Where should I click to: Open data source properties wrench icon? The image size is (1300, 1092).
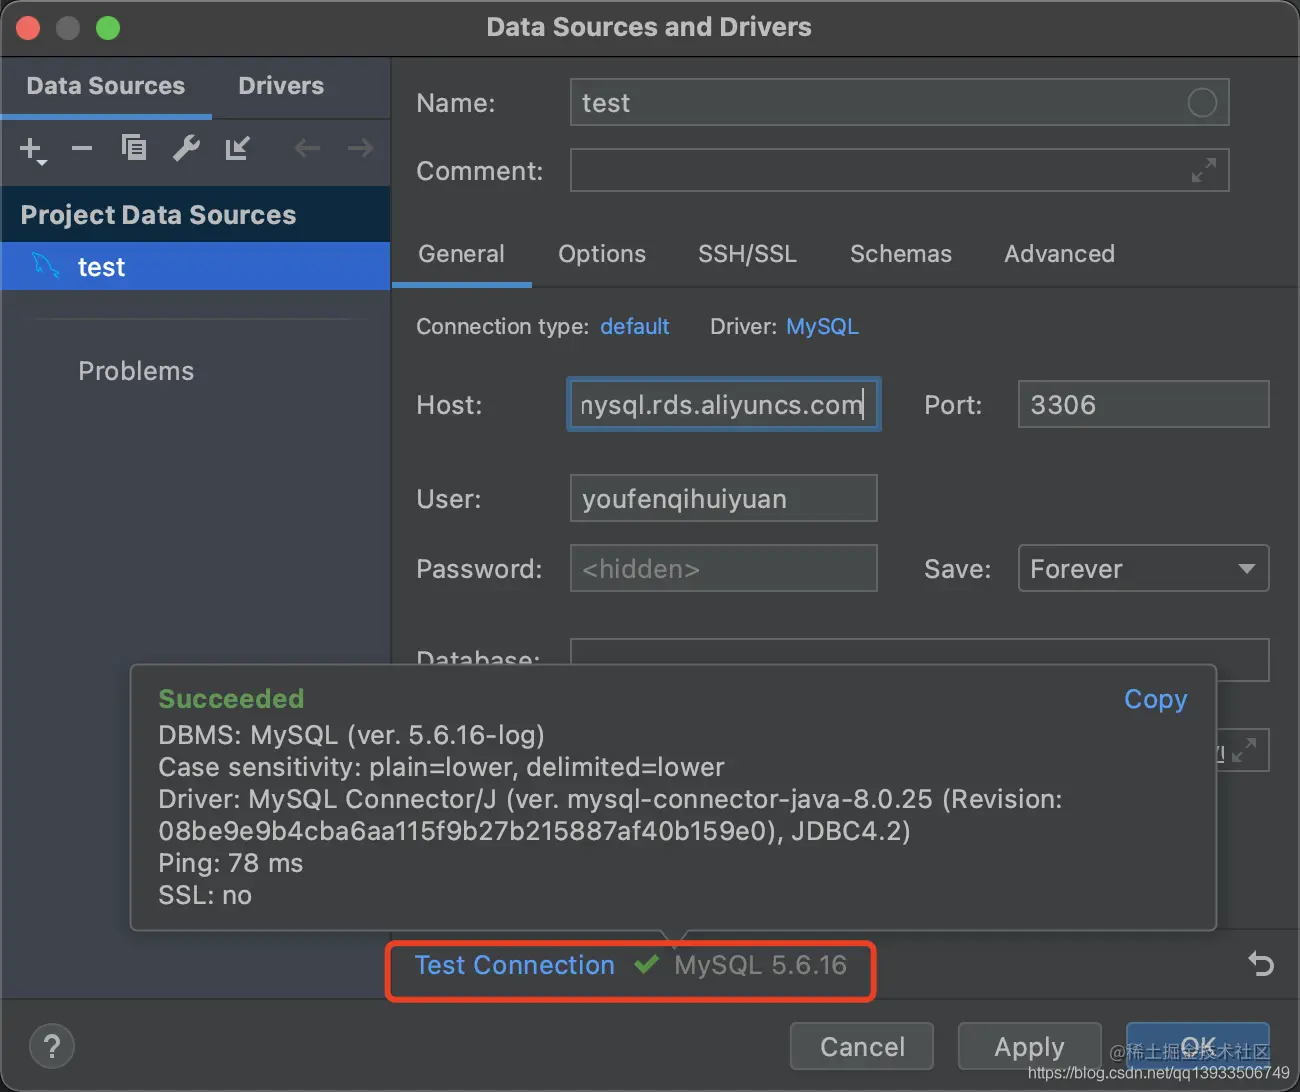tap(186, 148)
